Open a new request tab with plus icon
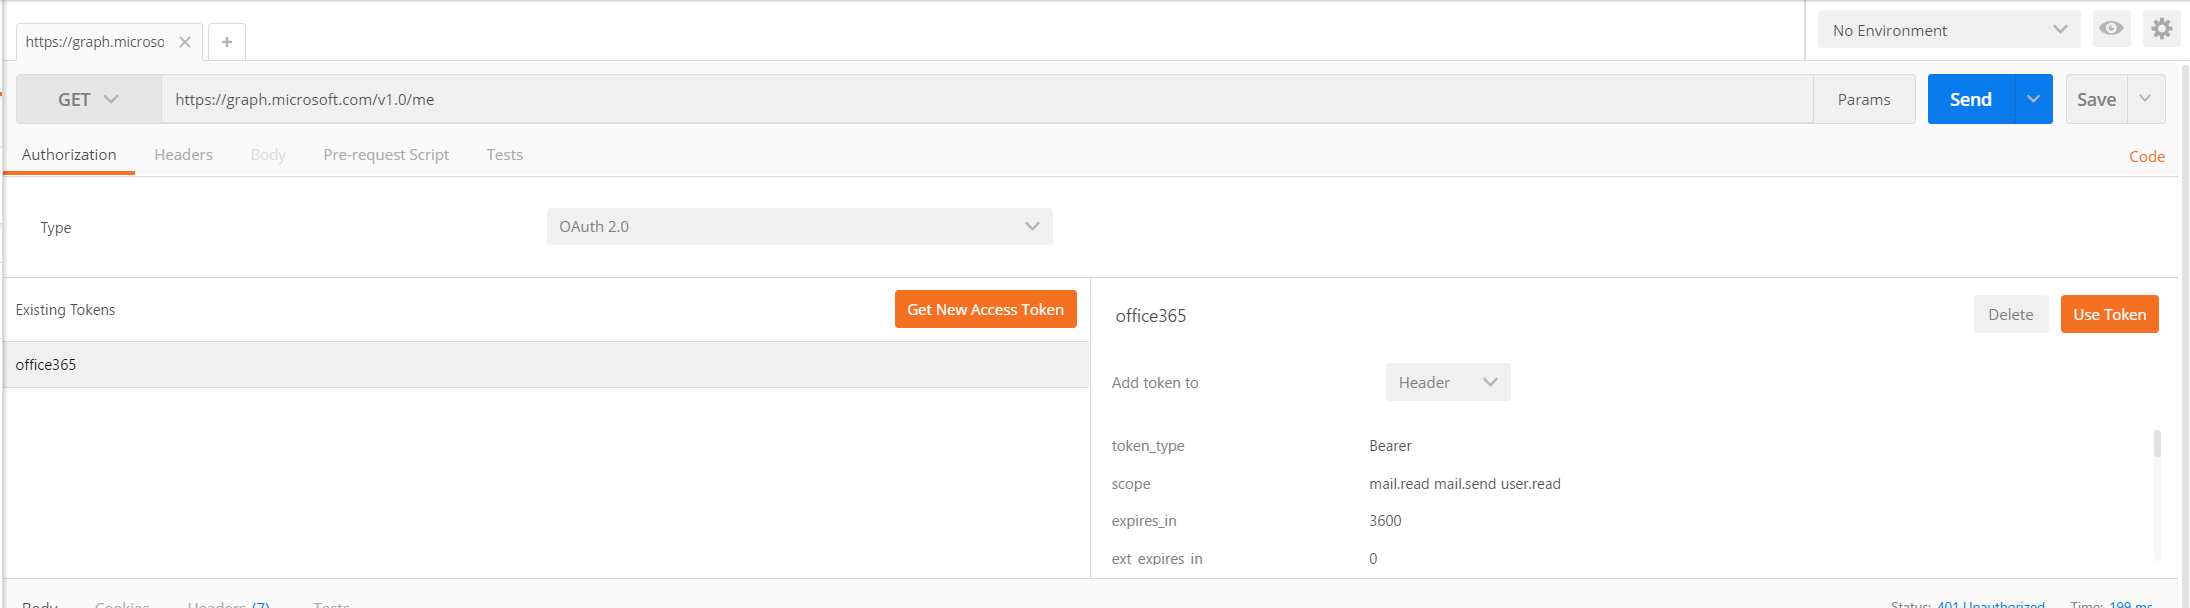 pyautogui.click(x=227, y=42)
